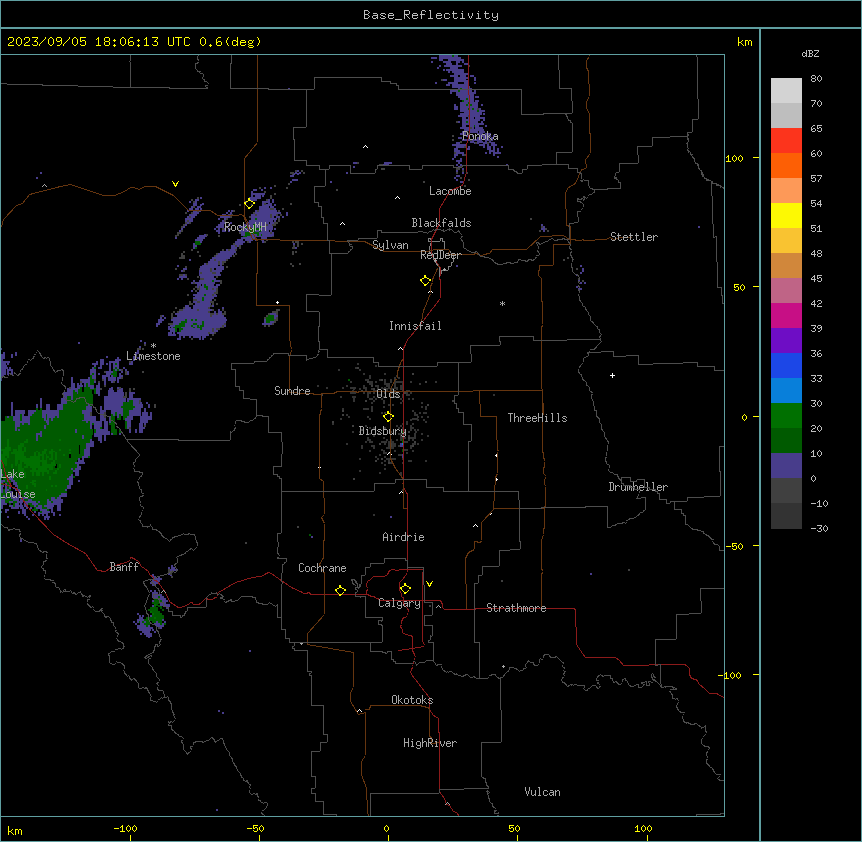Click the Sundre town label
This screenshot has width=862, height=842.
[292, 391]
